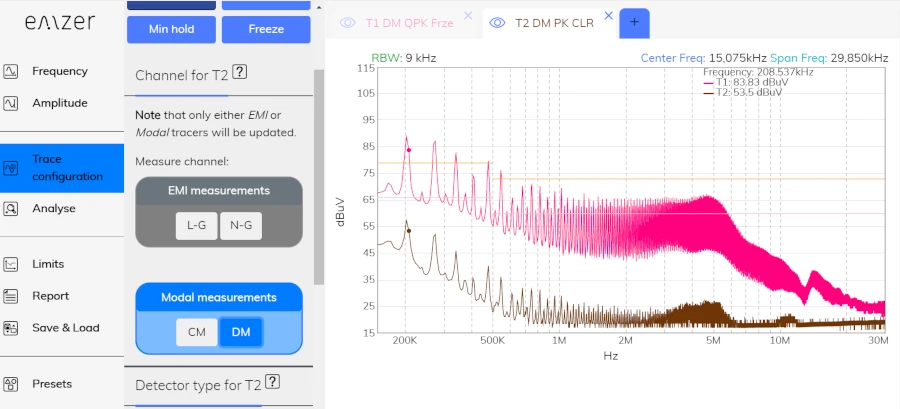The height and width of the screenshot is (409, 900).
Task: Click the Analyse magnifier icon
Action: point(12,209)
